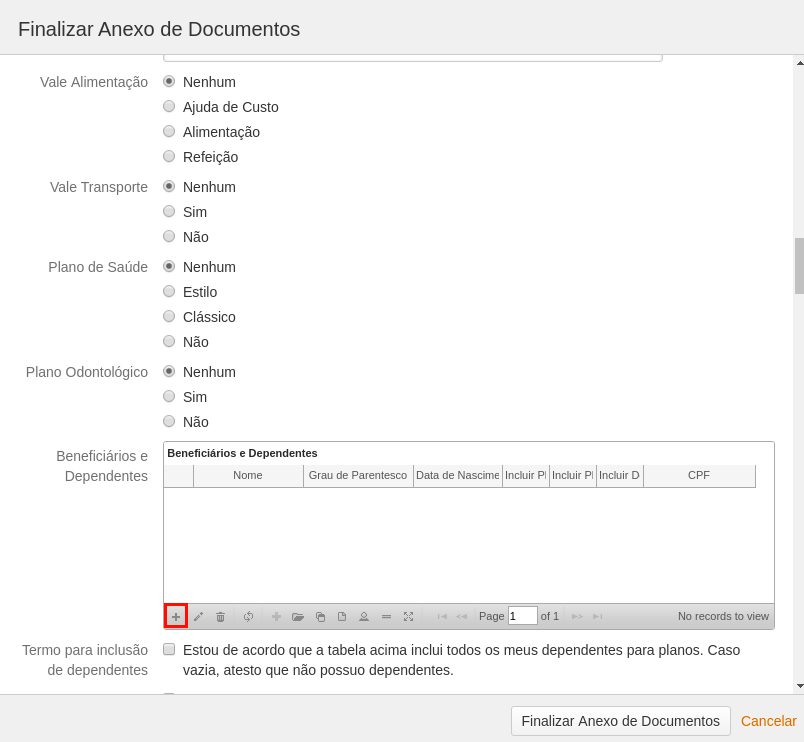Click the fullscreen expand icon in grid toolbar
Image resolution: width=804 pixels, height=742 pixels.
[408, 616]
